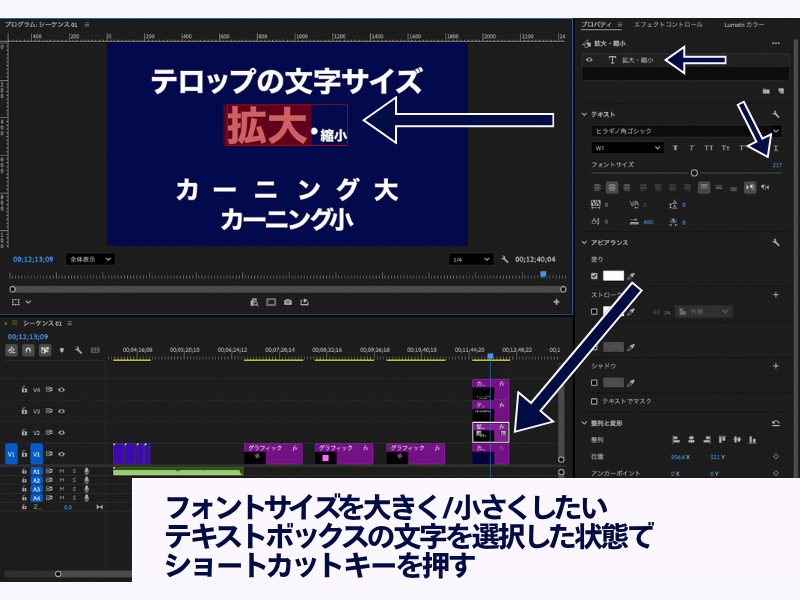This screenshot has height=600, width=800.
Task: Click the Export Frame camera icon
Action: pyautogui.click(x=288, y=301)
